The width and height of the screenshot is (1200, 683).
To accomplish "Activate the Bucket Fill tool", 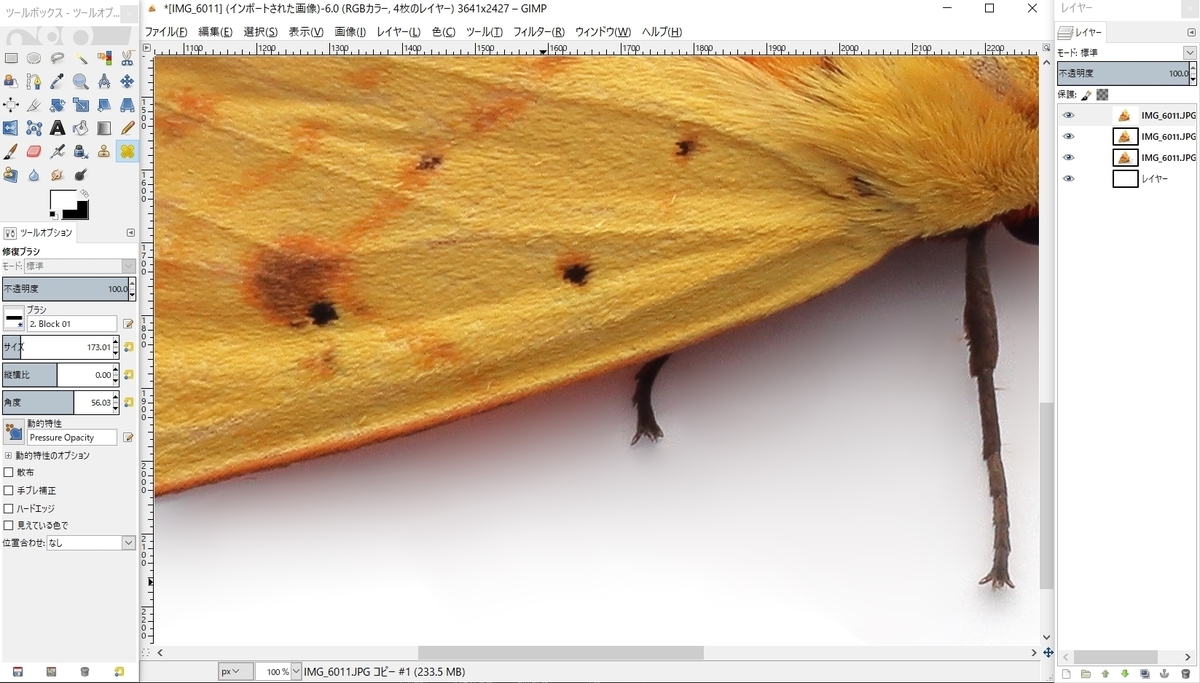I will tap(80, 128).
